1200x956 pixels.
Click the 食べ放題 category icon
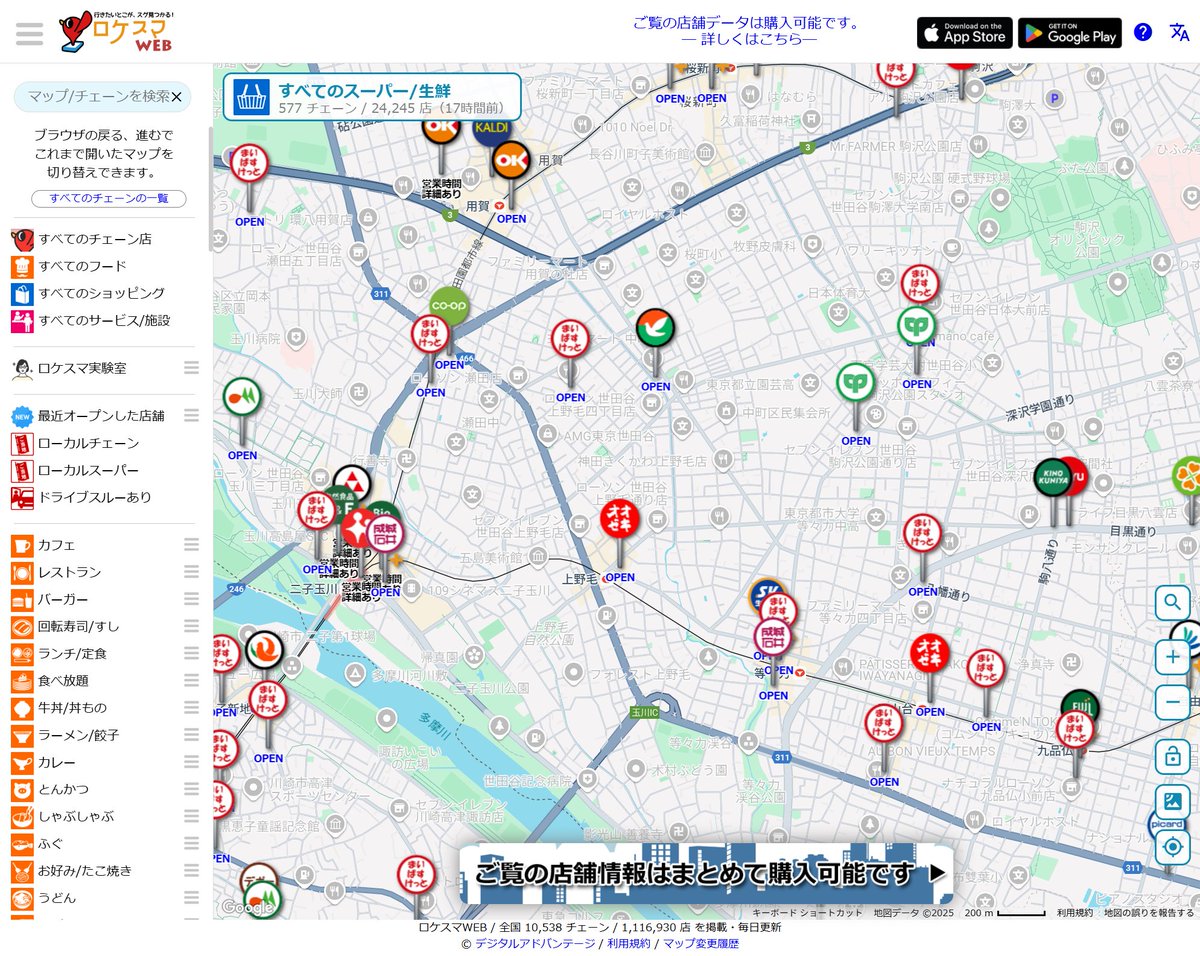click(x=22, y=680)
